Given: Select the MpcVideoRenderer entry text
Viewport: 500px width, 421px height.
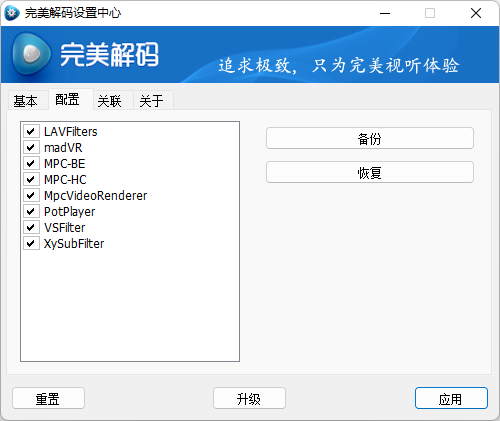Looking at the screenshot, I should pyautogui.click(x=96, y=196).
